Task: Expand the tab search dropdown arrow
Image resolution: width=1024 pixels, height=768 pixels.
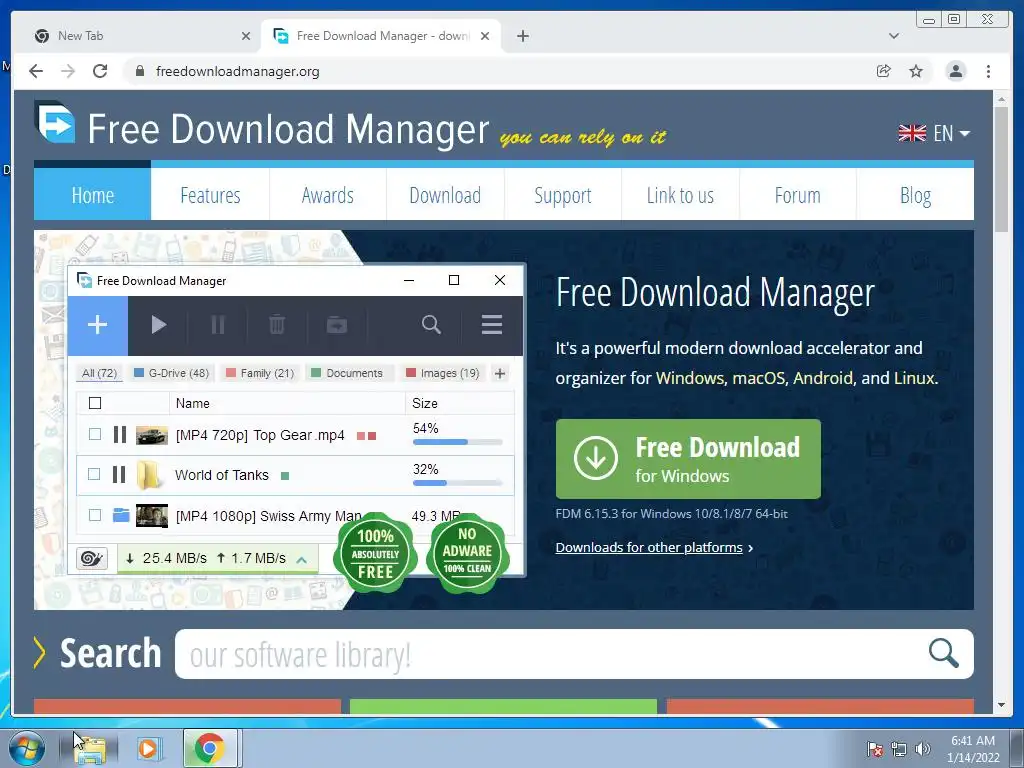Action: 894,36
